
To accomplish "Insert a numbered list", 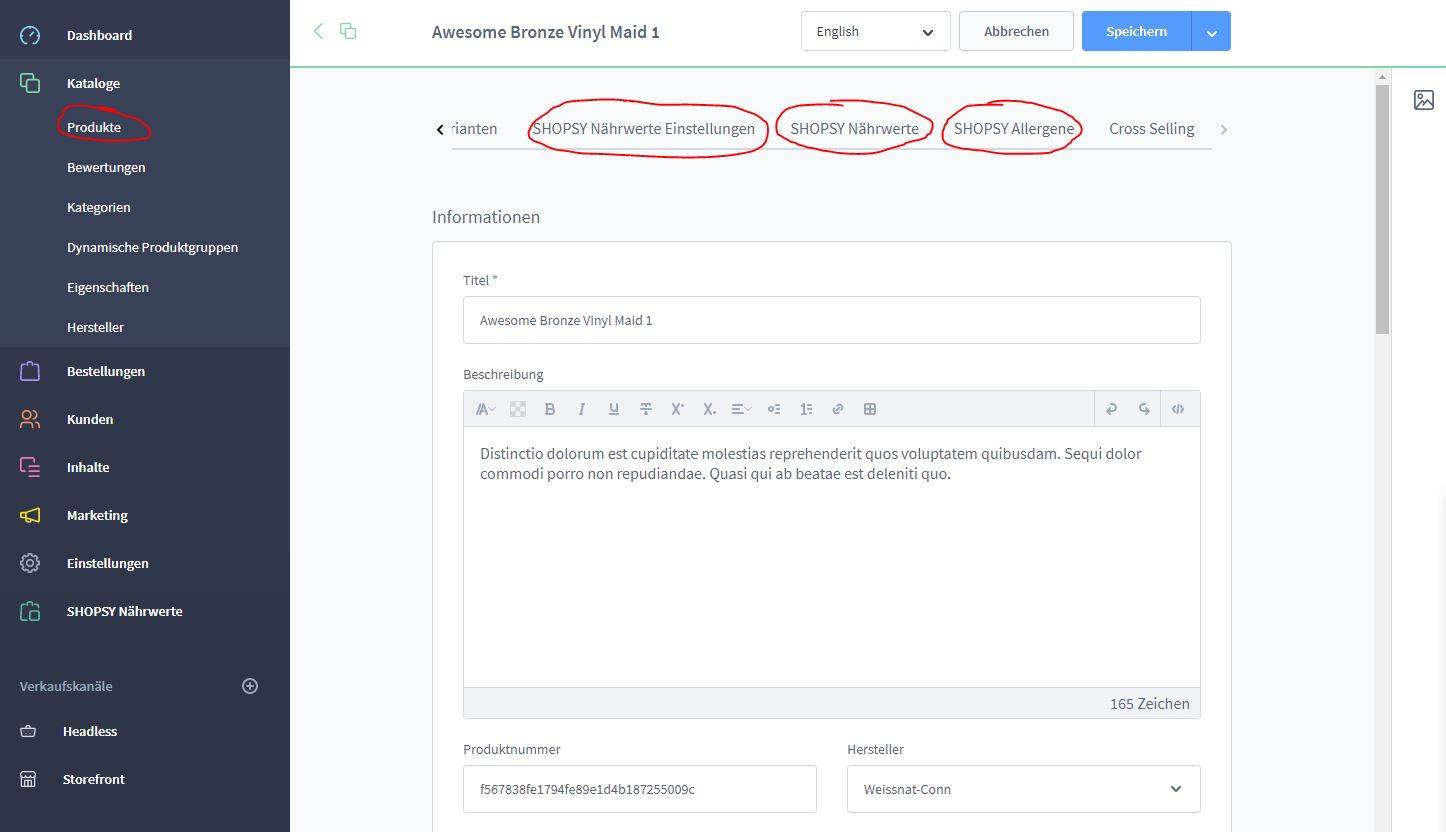I will coord(806,409).
